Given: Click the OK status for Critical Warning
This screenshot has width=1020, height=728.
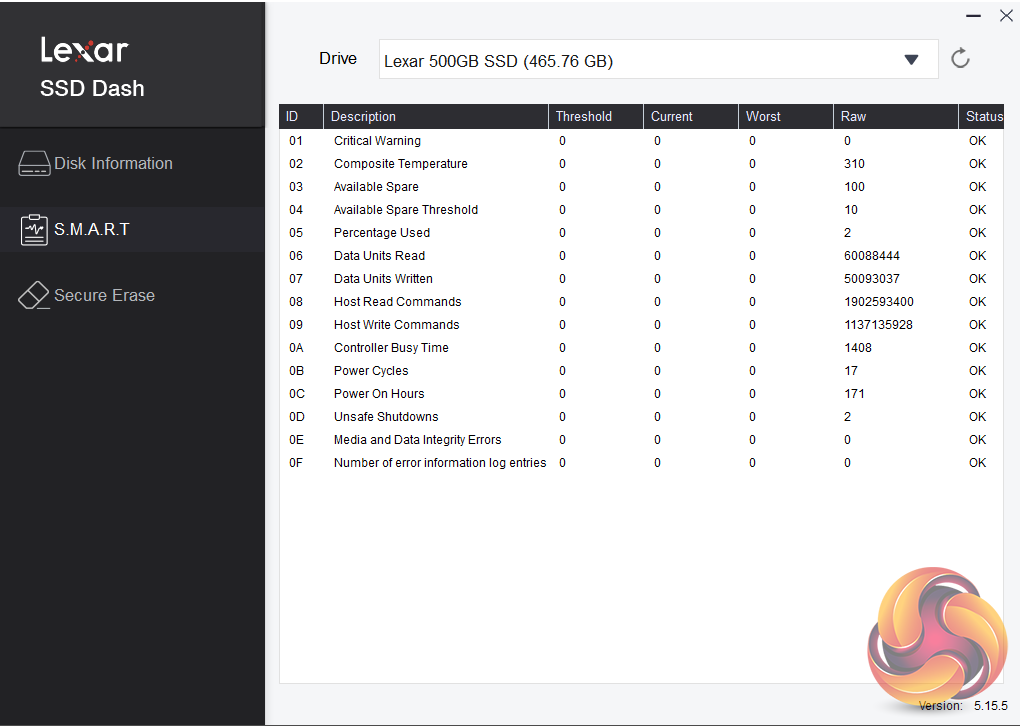Looking at the screenshot, I should point(977,141).
